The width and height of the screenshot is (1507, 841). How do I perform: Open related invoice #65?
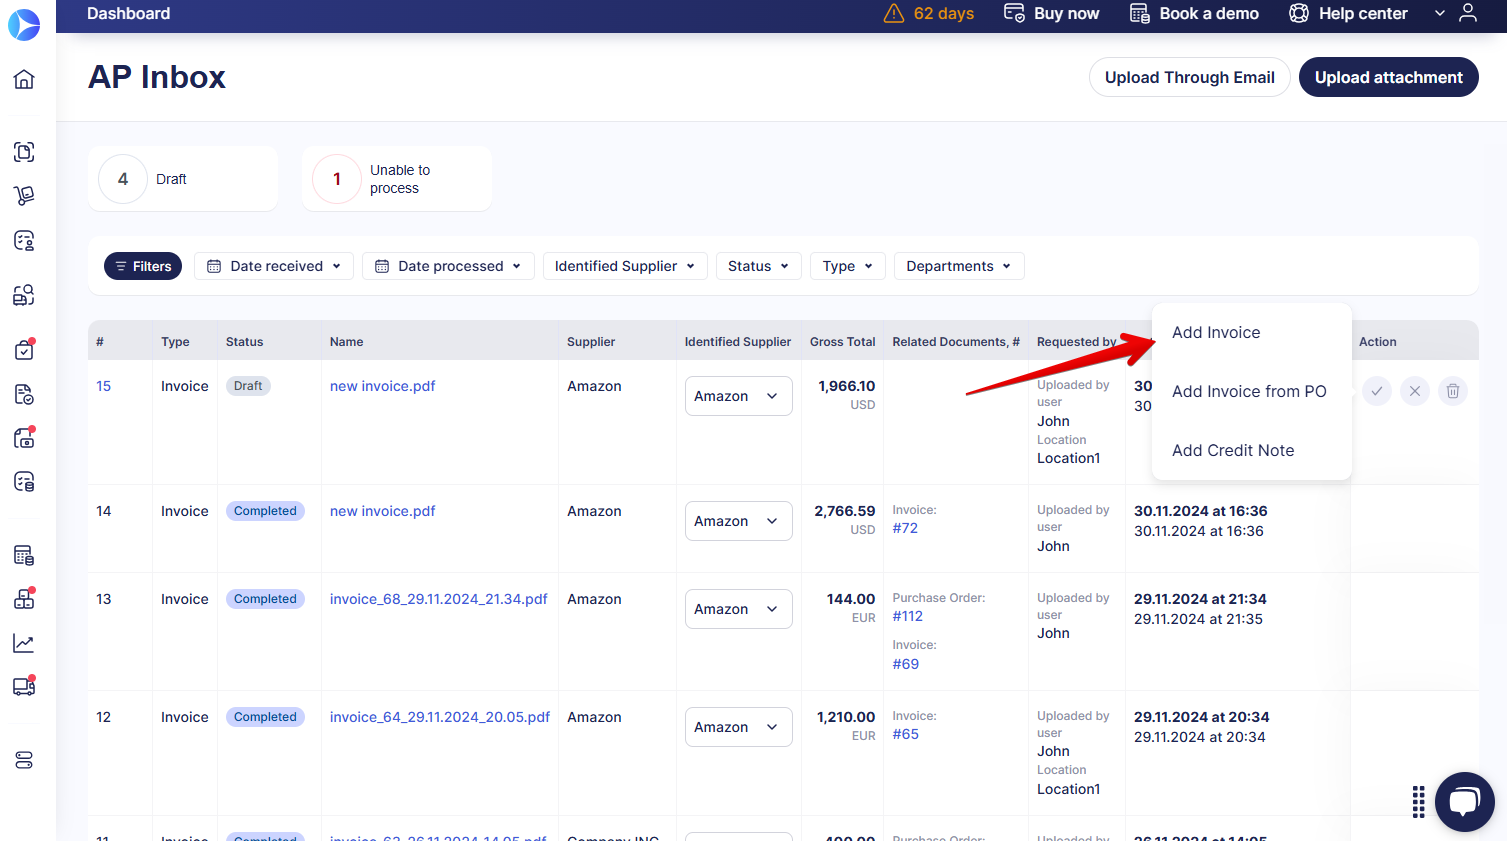tap(906, 734)
